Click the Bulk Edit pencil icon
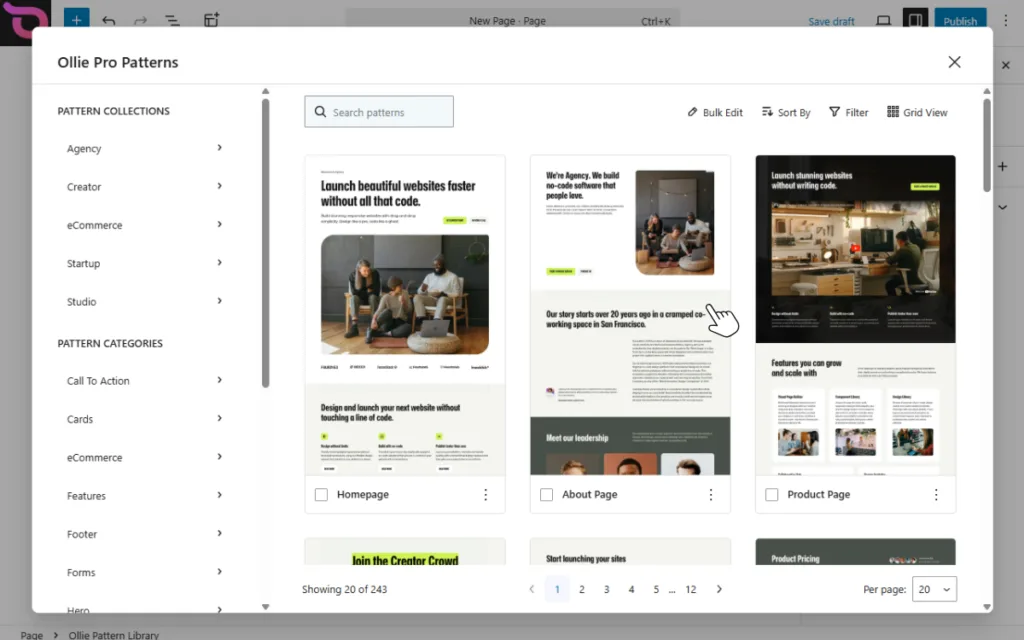The height and width of the screenshot is (640, 1024). [693, 113]
